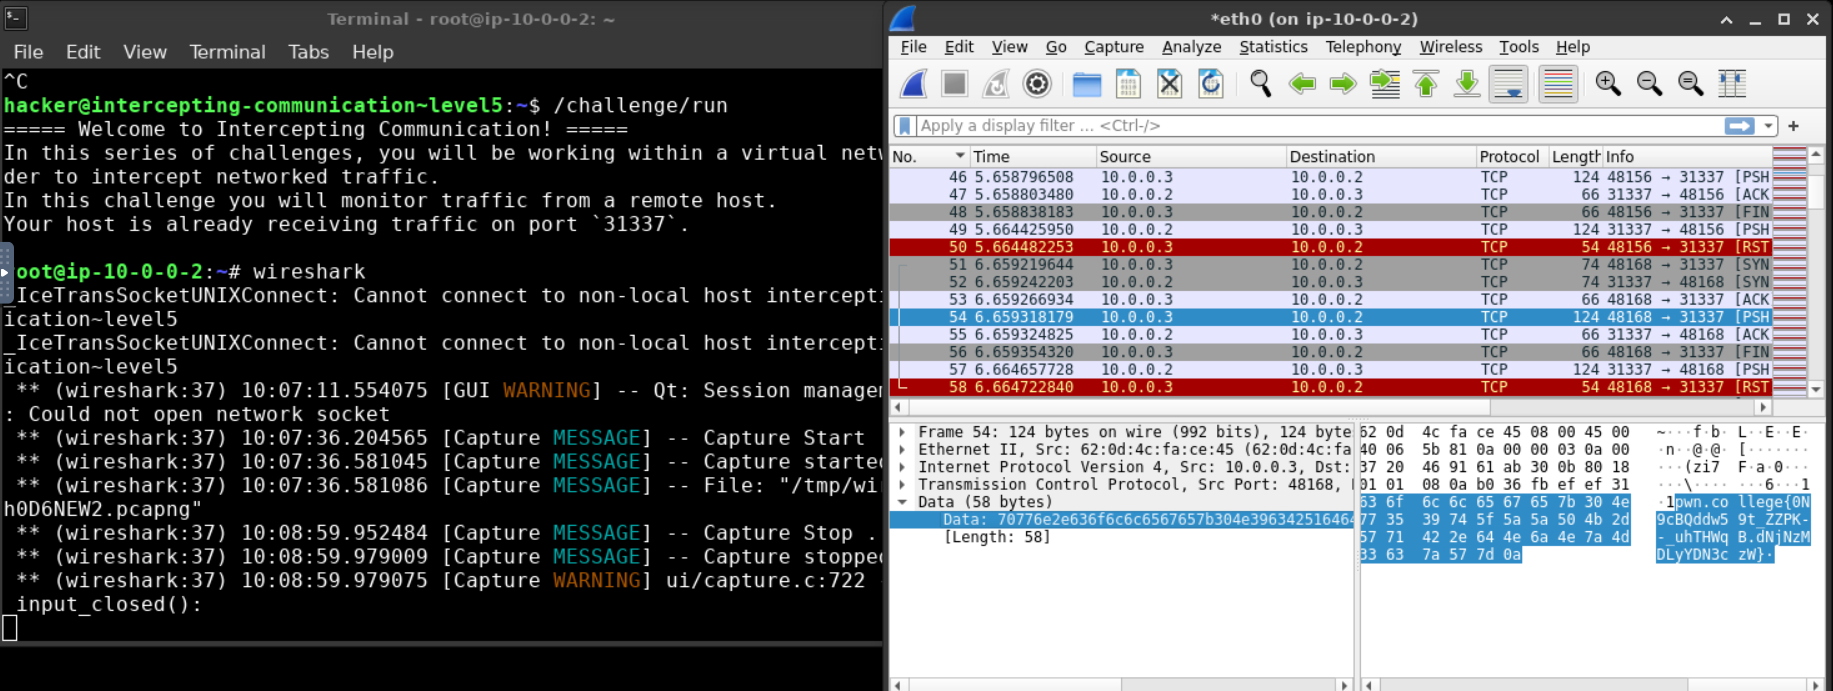Viewport: 1833px width, 691px height.
Task: Sort packets by No. column header
Action: coord(929,156)
